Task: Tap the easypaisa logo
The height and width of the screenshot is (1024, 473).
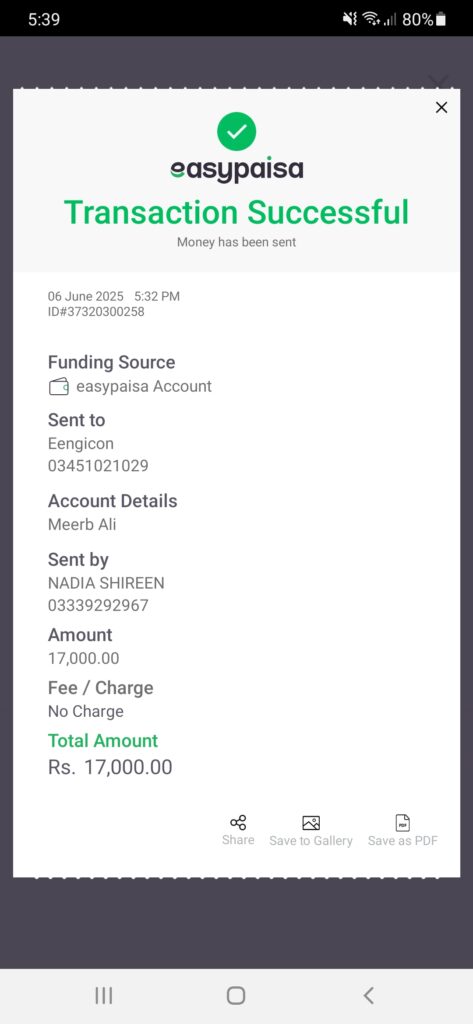Action: 236,170
